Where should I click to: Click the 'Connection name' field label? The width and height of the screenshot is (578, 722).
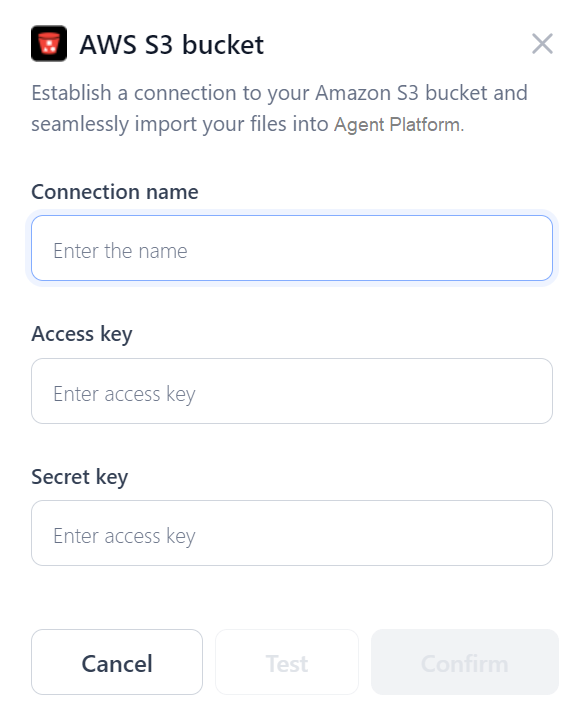pos(115,192)
